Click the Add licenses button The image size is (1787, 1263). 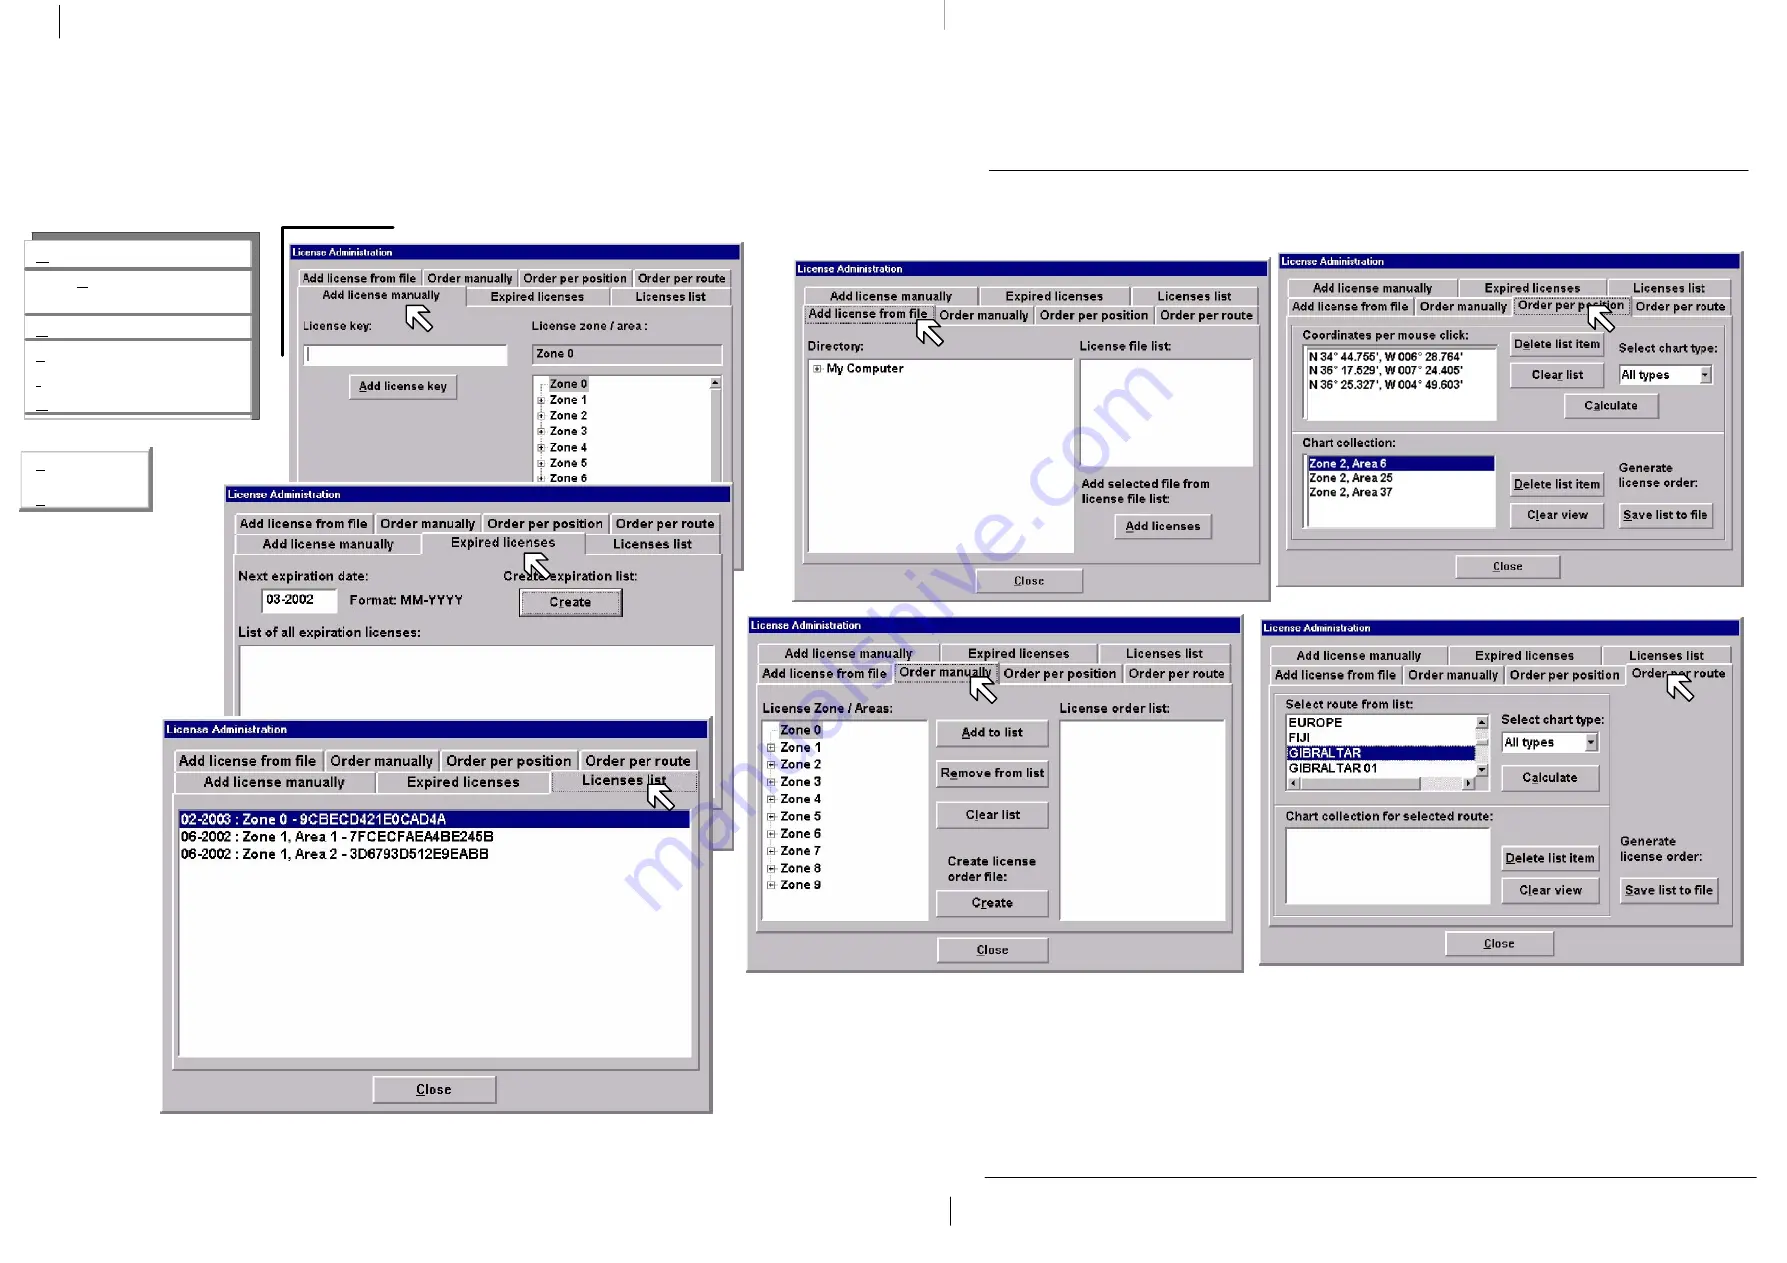coord(1162,526)
